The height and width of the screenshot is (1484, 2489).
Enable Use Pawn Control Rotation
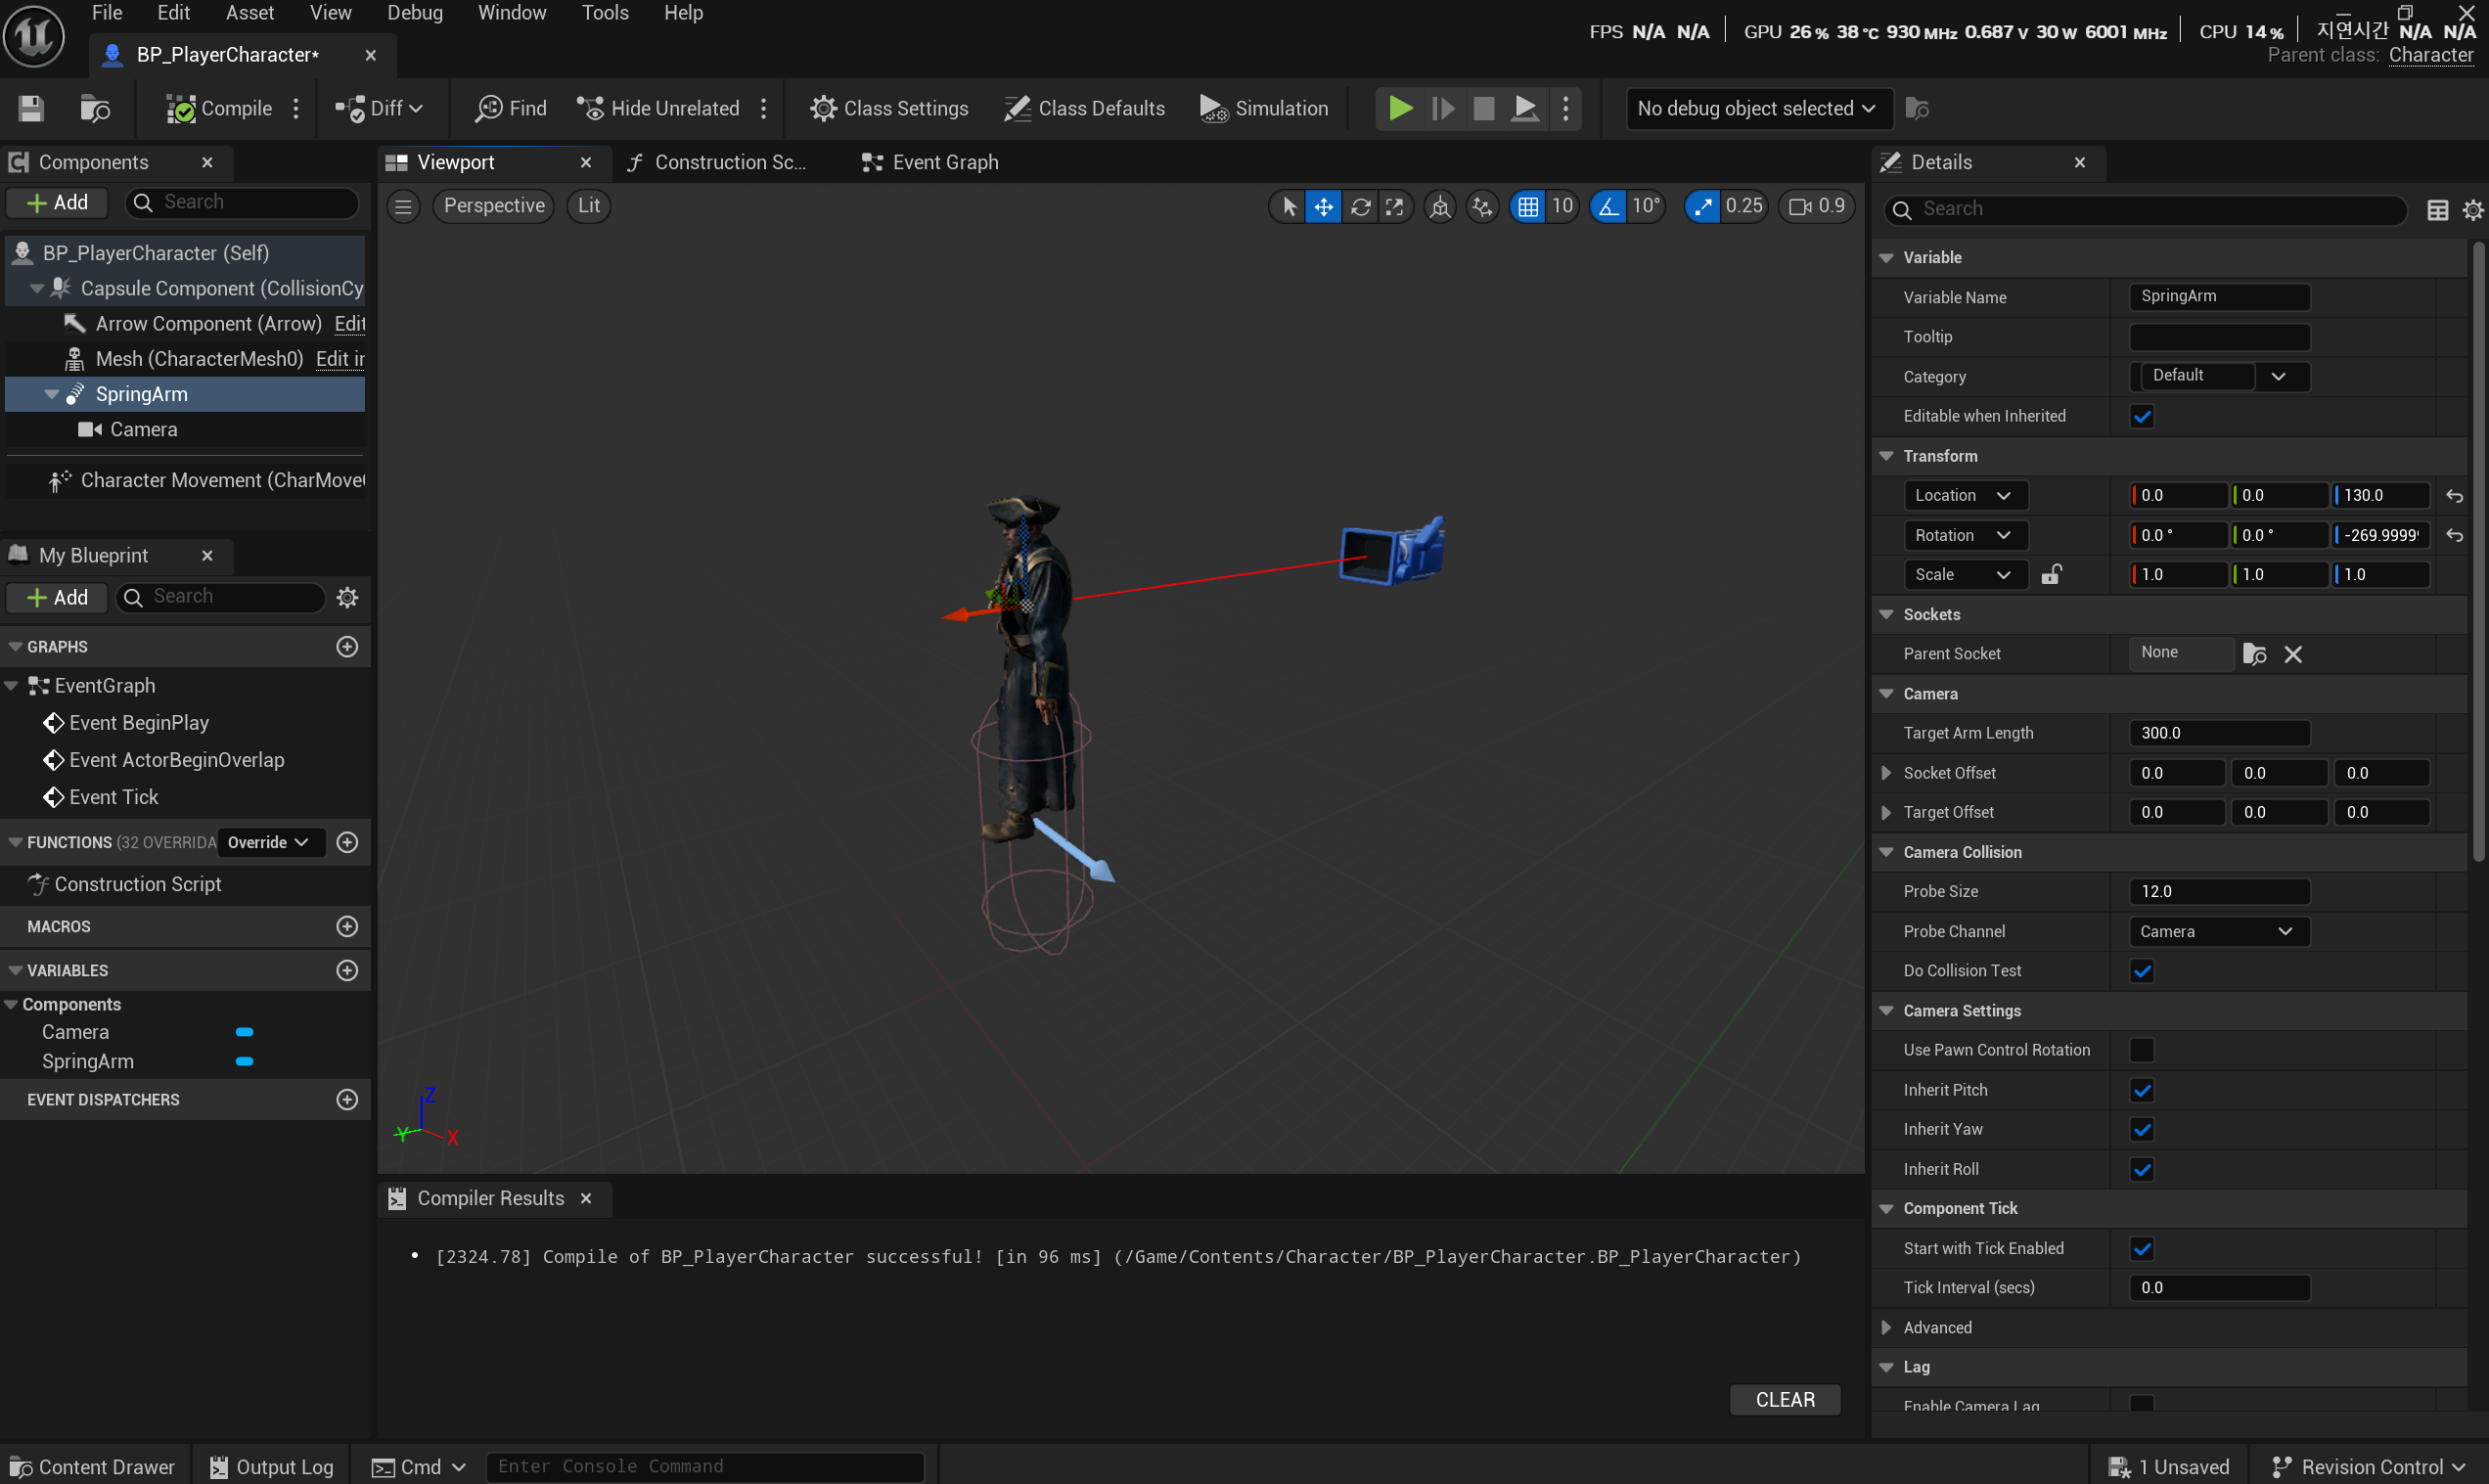pos(2141,1050)
